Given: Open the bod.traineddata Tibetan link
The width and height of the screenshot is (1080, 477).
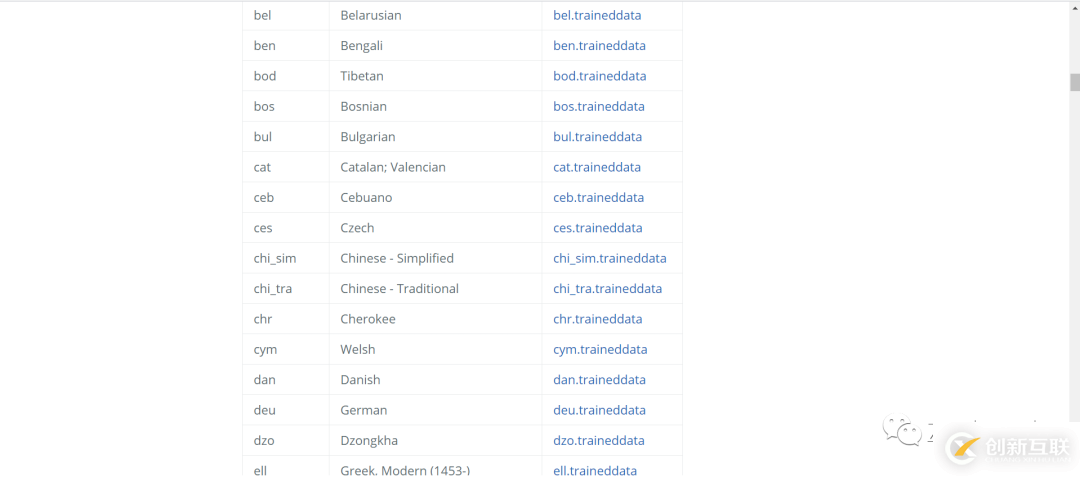Looking at the screenshot, I should pos(599,76).
